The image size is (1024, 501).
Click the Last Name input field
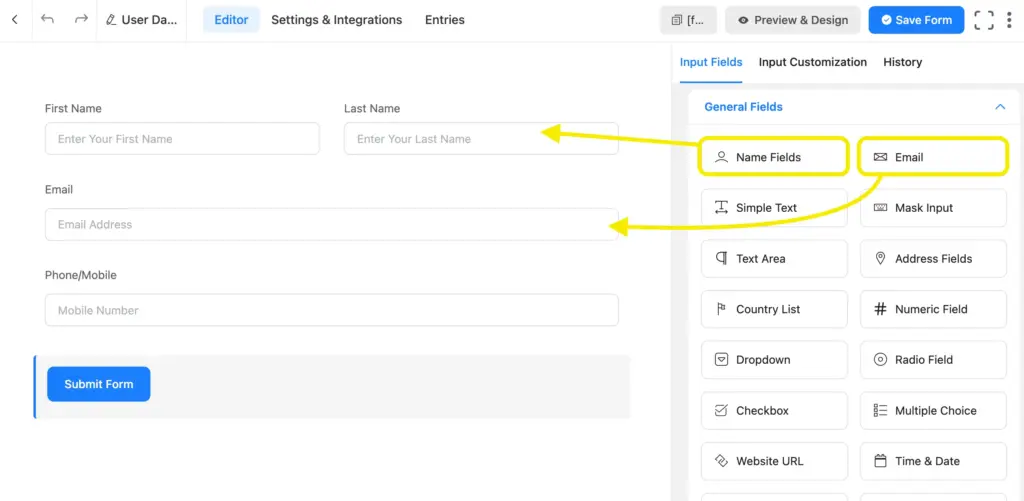click(481, 138)
